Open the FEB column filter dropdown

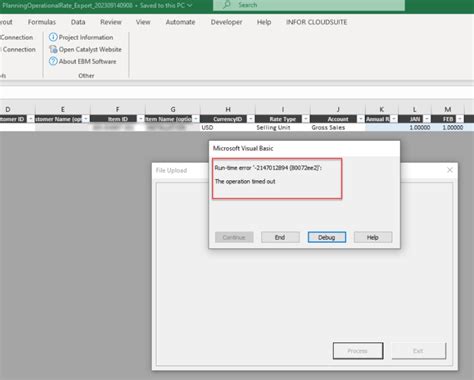[x=460, y=119]
